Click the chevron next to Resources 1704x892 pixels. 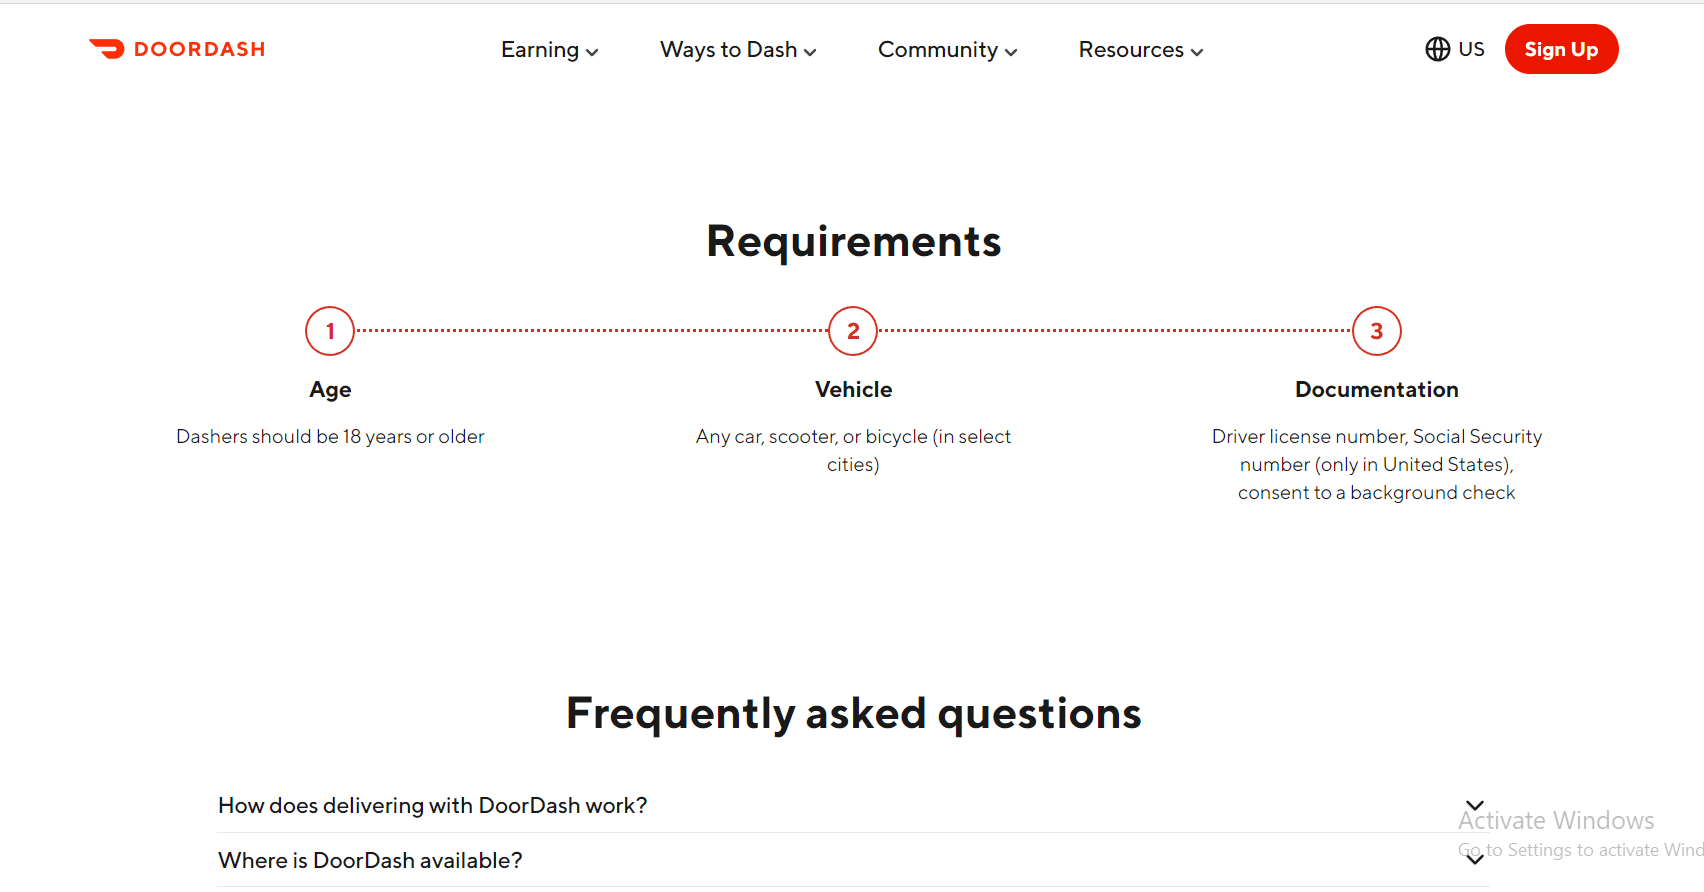pos(1197,52)
